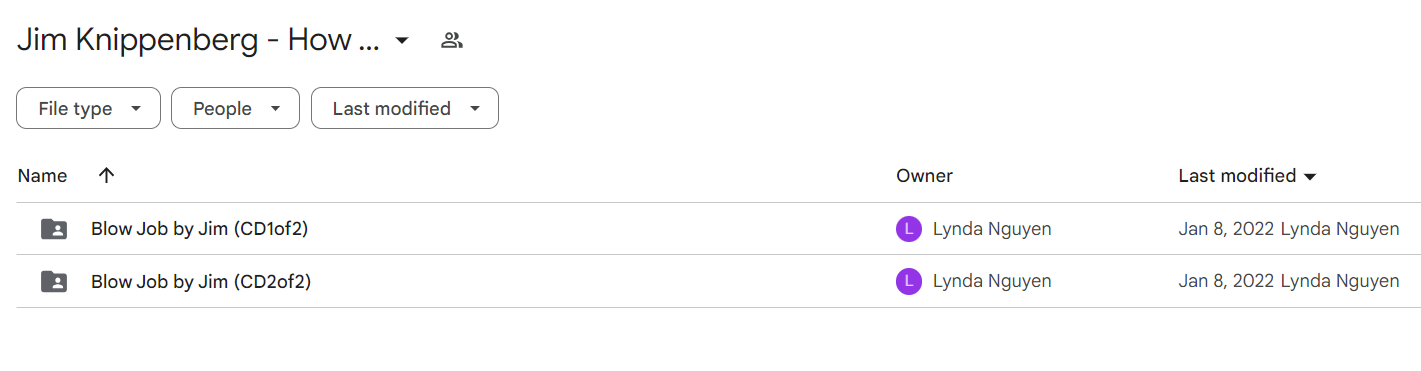
Task: Open the File type filter
Action: 88,108
